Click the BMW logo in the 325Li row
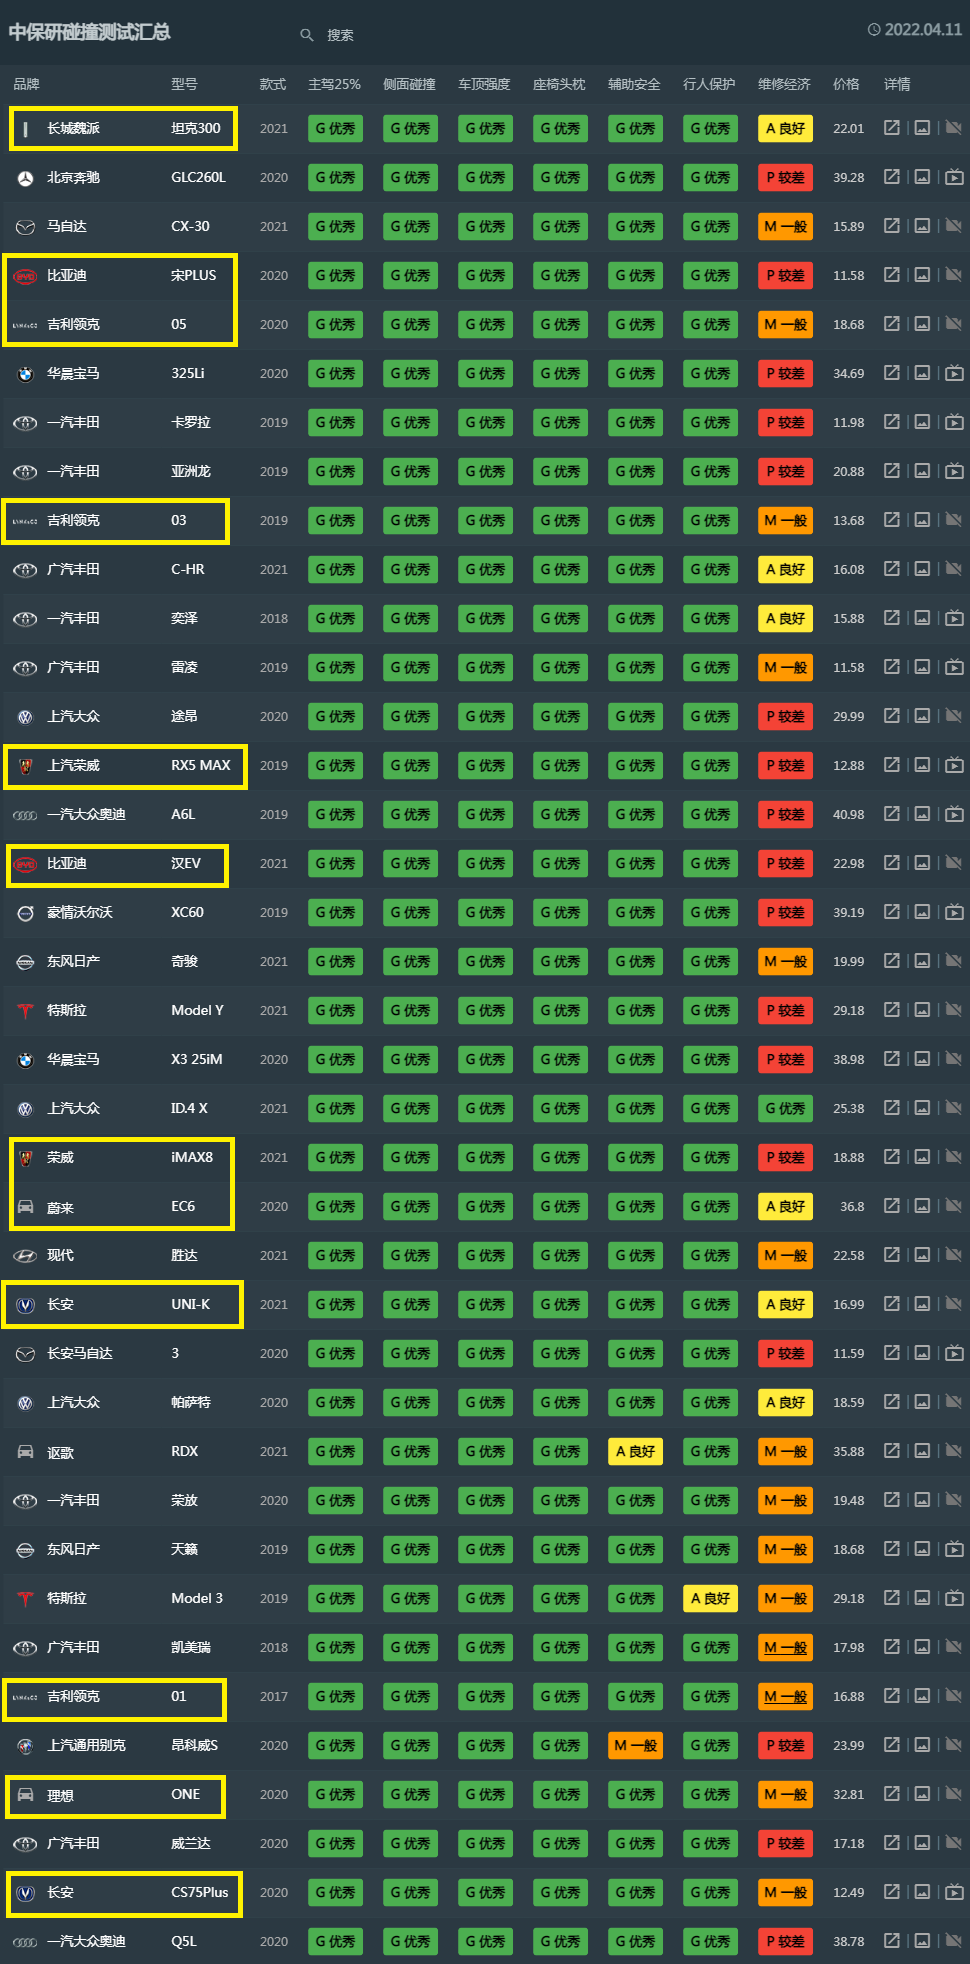Viewport: 970px width, 1964px height. click(25, 374)
